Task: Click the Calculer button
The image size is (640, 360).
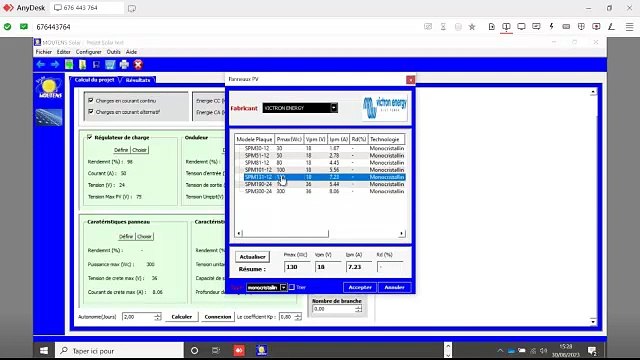Action: tap(182, 317)
